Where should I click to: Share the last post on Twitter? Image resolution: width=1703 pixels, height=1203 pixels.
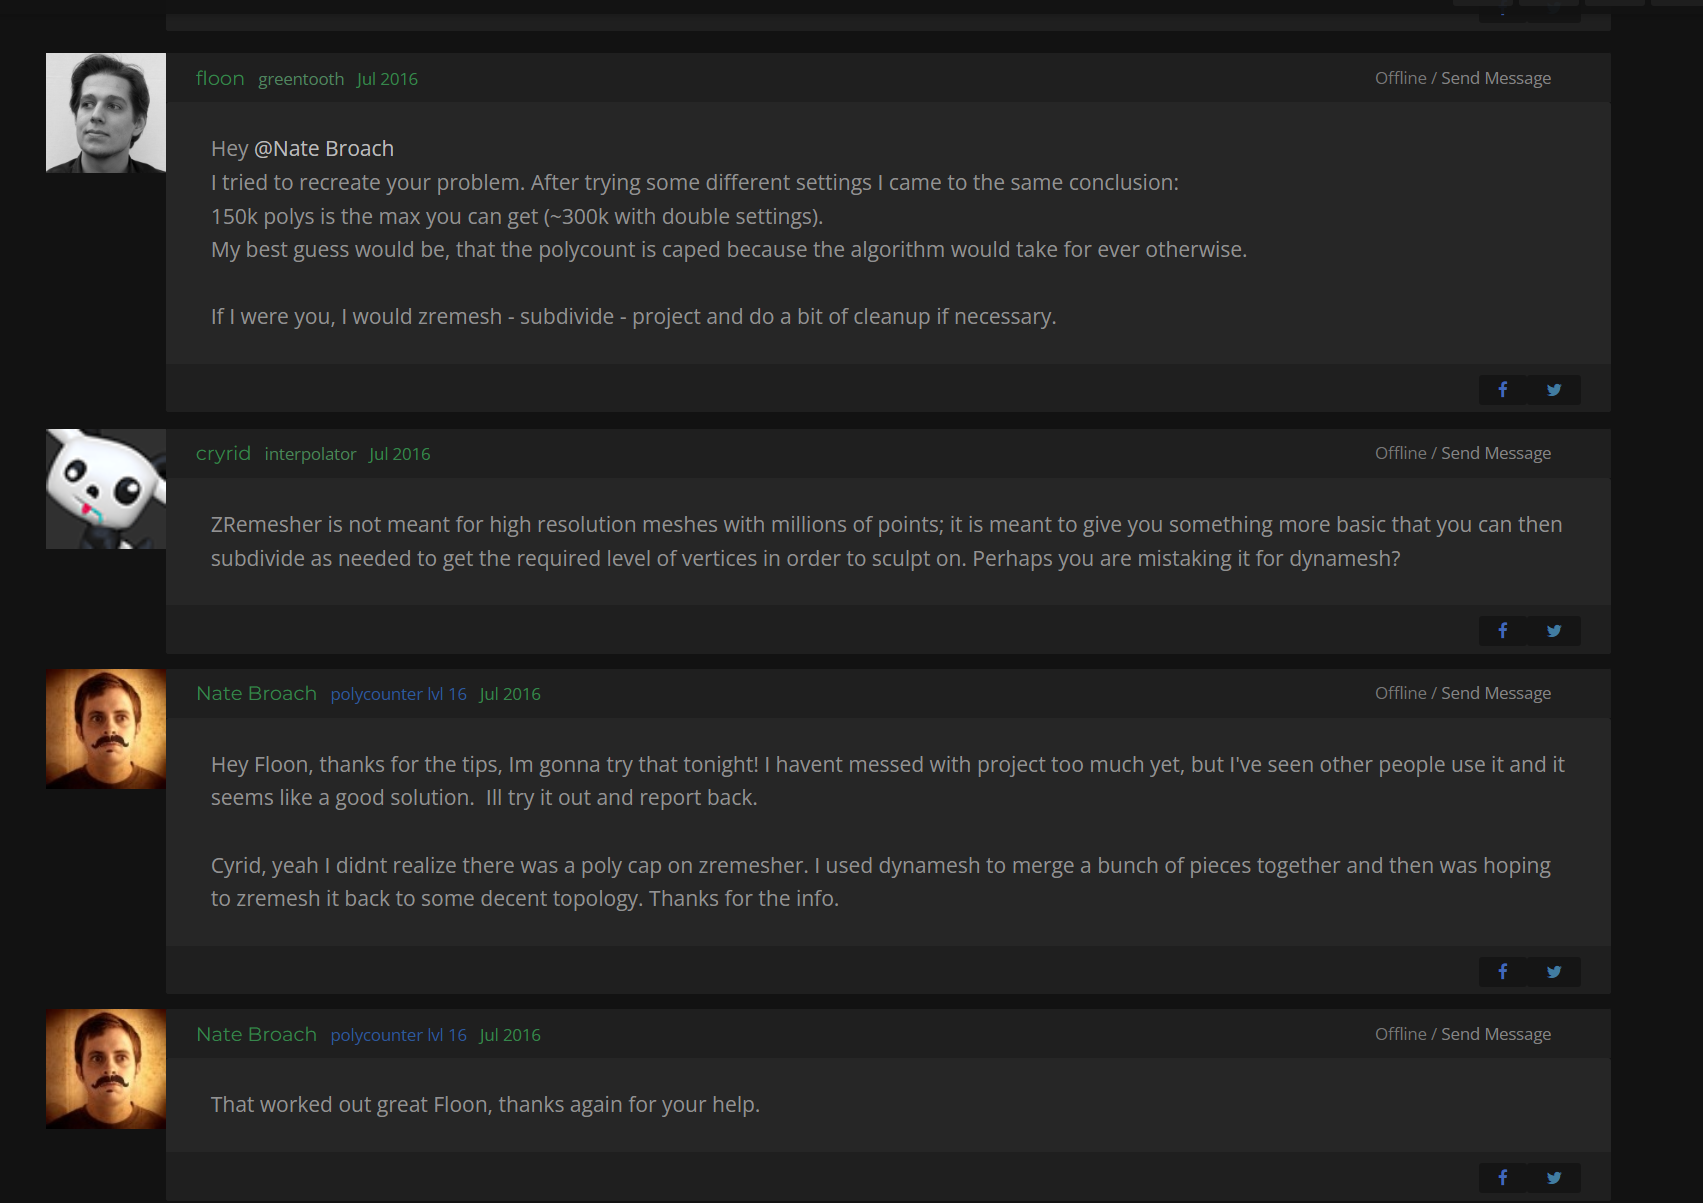(1554, 1178)
